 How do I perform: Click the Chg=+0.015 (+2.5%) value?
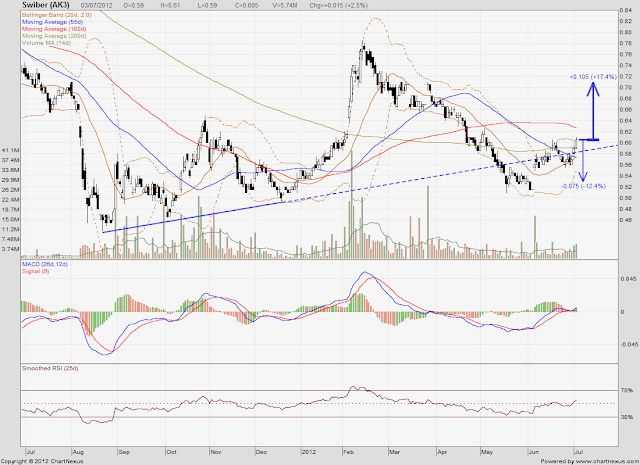click(338, 6)
